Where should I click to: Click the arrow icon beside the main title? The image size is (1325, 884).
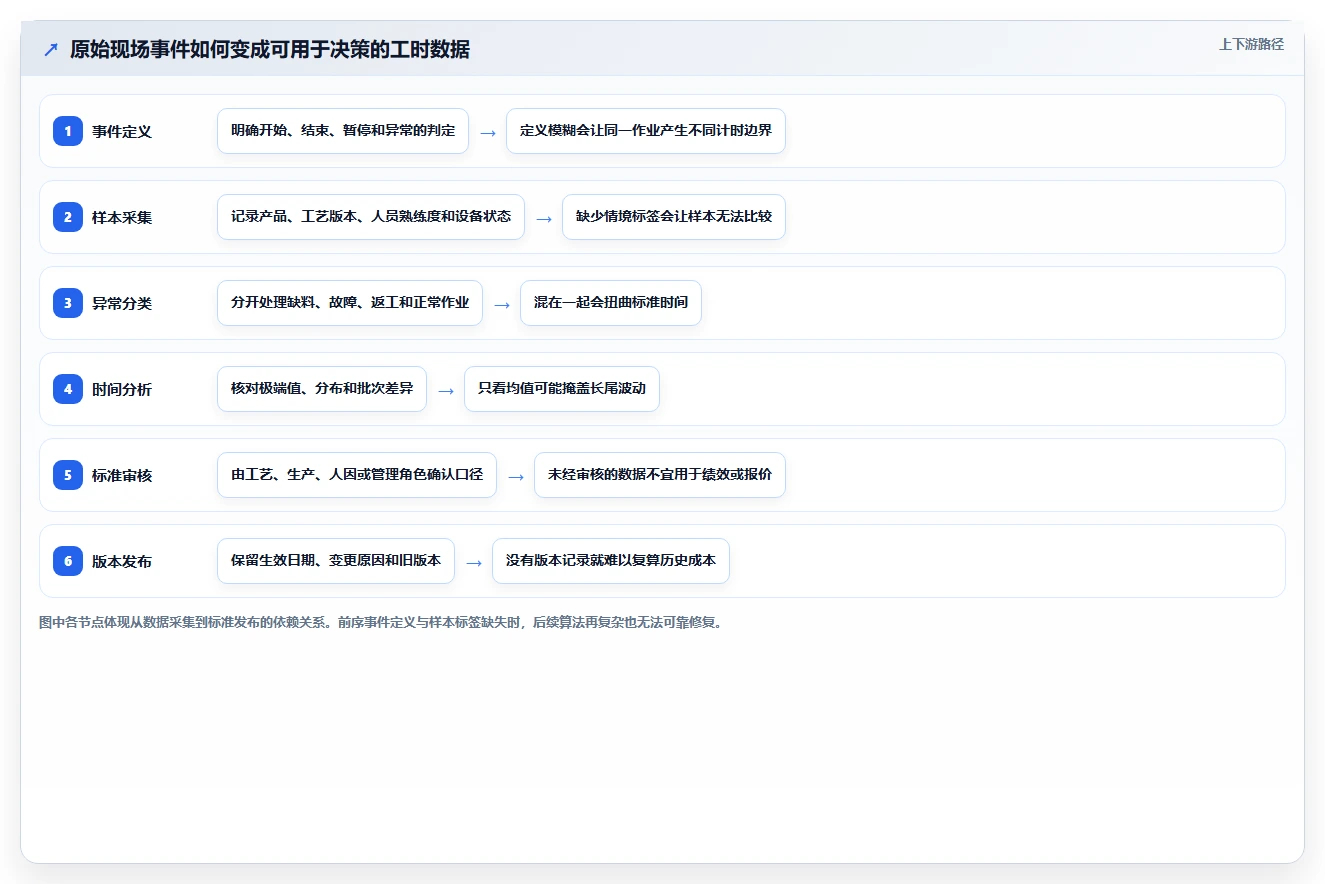pos(51,49)
